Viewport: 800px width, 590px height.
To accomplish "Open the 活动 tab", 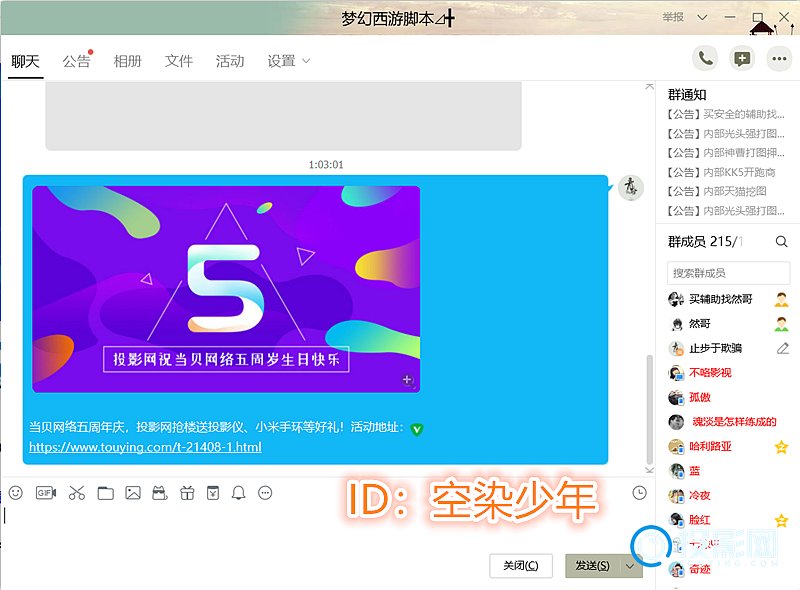I will tap(230, 62).
